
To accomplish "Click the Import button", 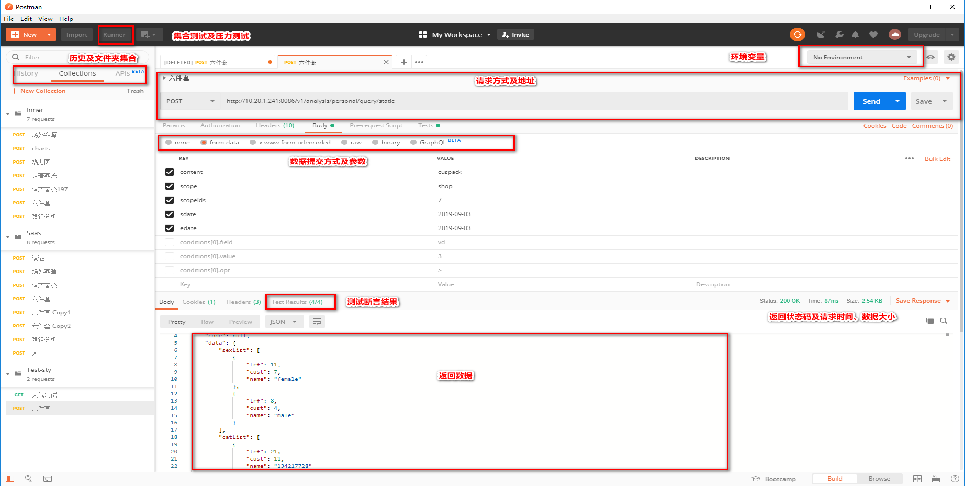I will point(77,35).
